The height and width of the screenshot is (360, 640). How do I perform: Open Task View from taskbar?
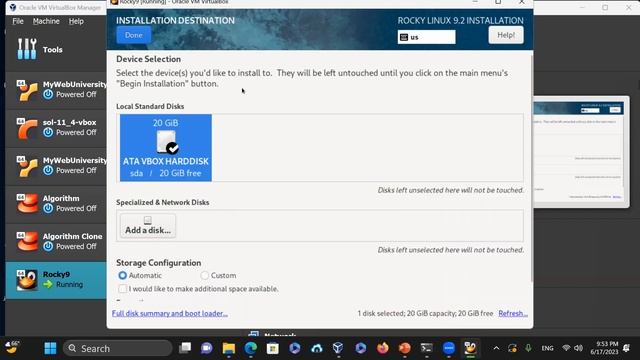[x=185, y=348]
